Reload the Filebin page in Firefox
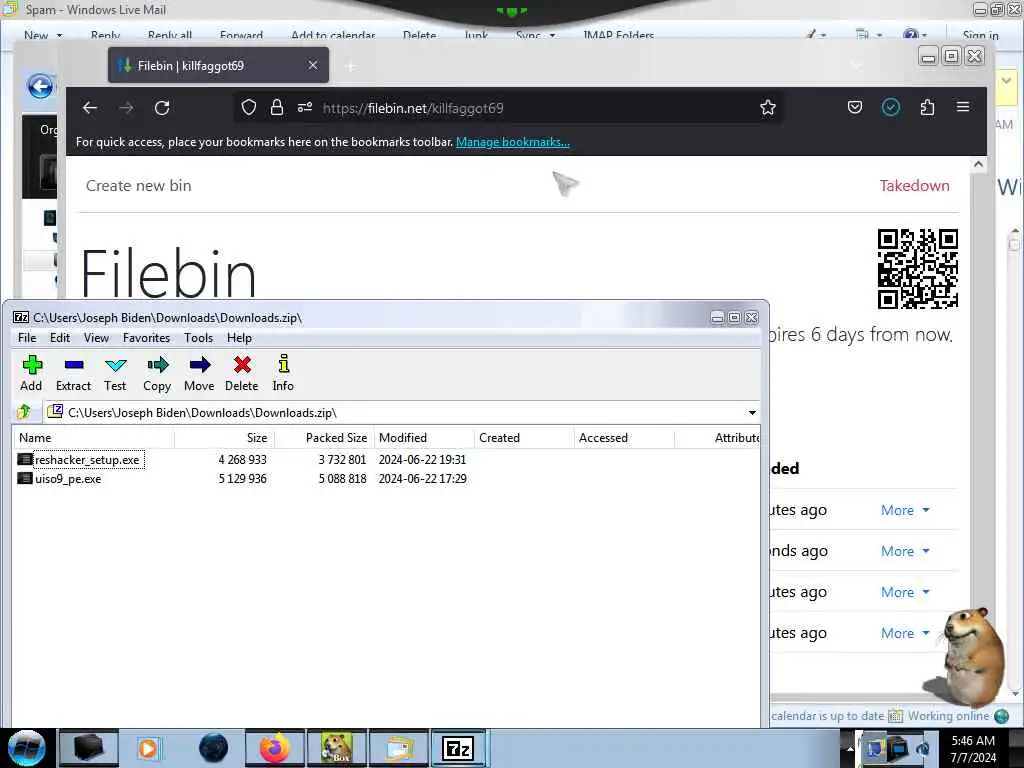Screen dimensions: 1024x768 (x=162, y=108)
